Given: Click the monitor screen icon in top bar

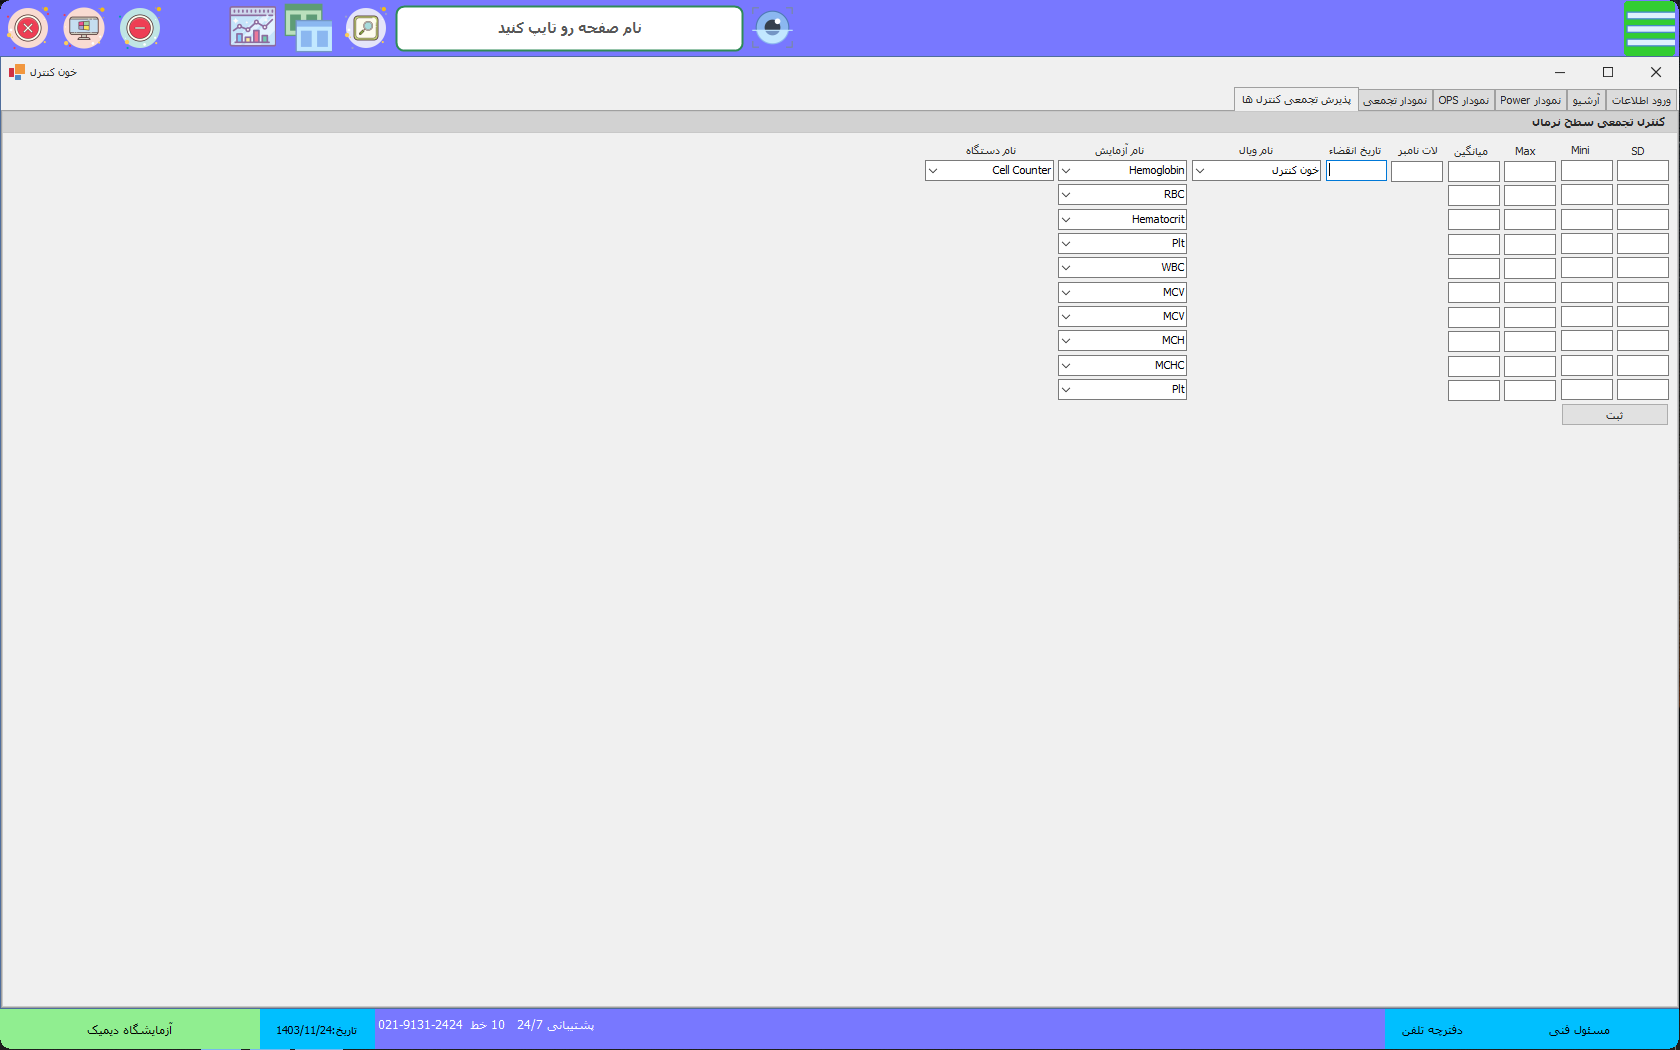Looking at the screenshot, I should [x=84, y=28].
